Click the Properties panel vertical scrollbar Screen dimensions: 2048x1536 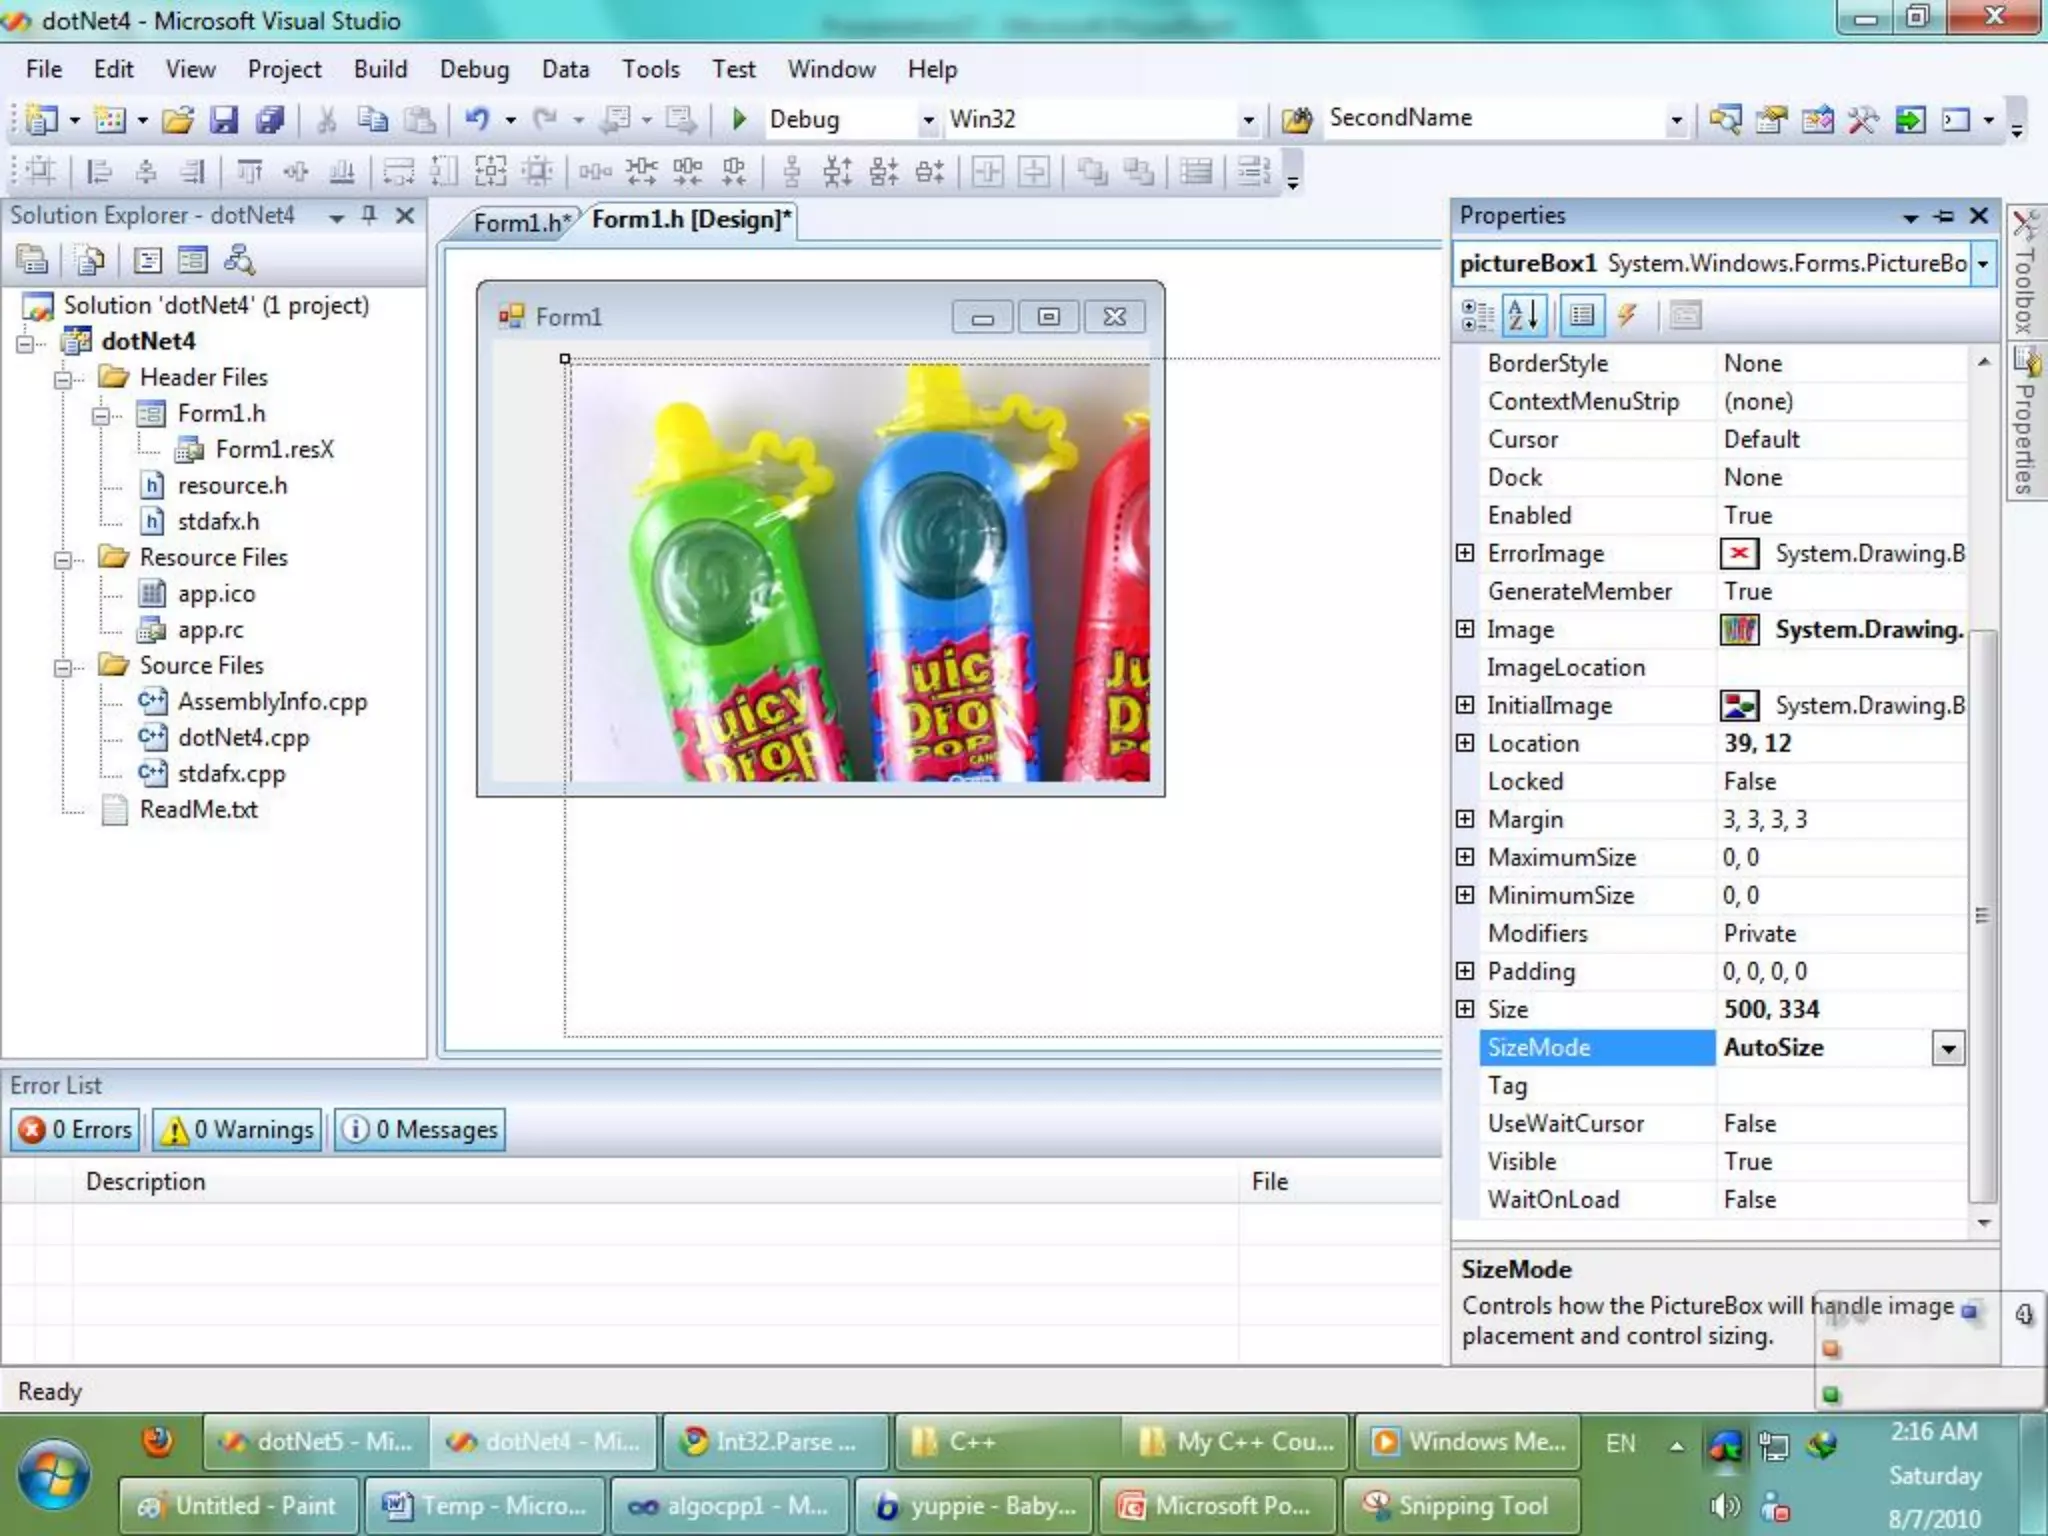[1982, 915]
